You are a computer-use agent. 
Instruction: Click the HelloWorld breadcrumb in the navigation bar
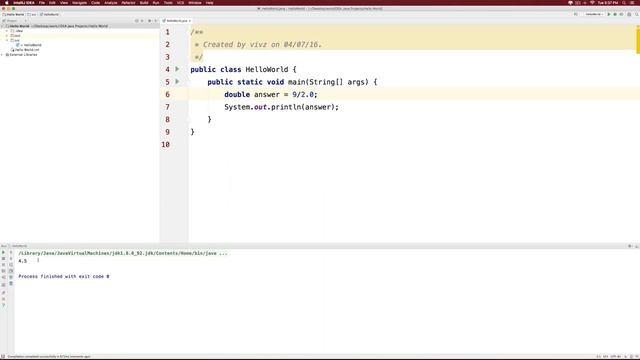49,14
